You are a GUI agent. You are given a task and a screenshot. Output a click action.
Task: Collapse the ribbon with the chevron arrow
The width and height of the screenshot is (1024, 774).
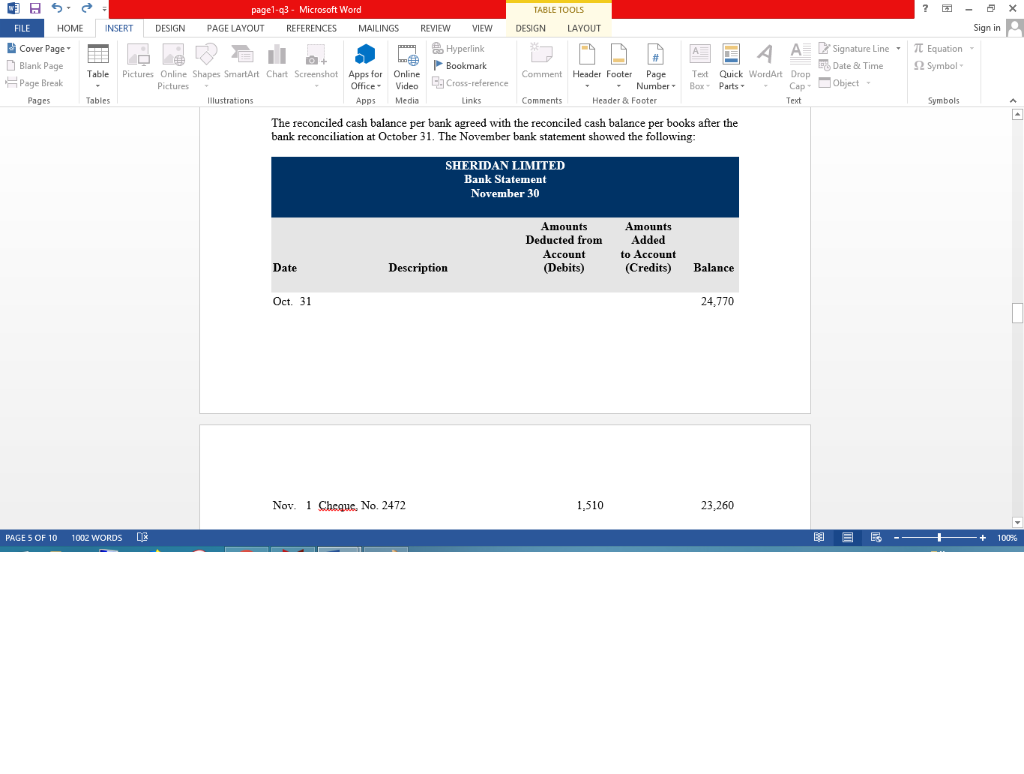pyautogui.click(x=1012, y=99)
